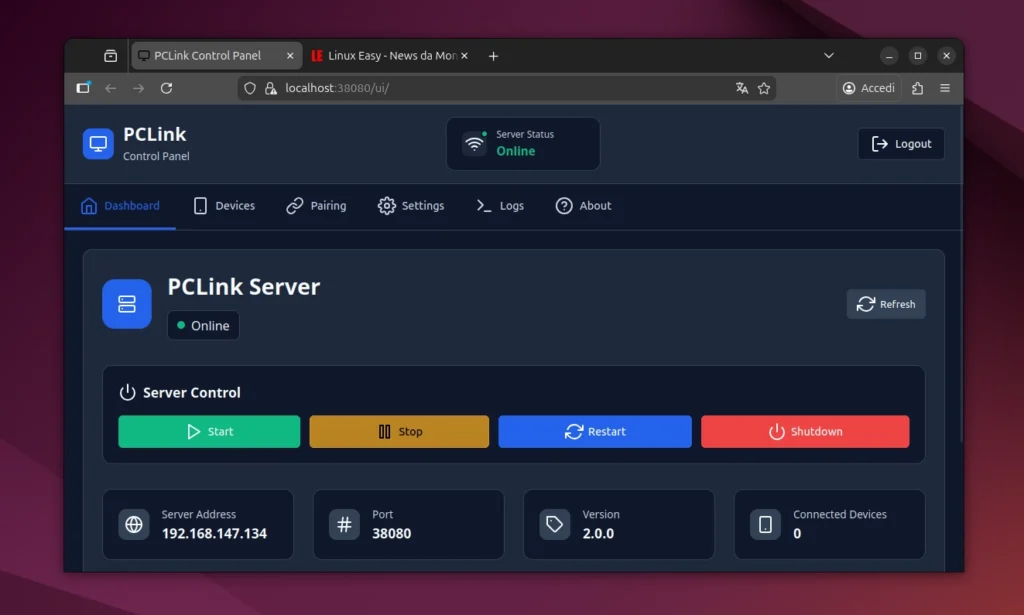This screenshot has width=1024, height=615.
Task: Click the back navigation arrow
Action: pos(110,88)
